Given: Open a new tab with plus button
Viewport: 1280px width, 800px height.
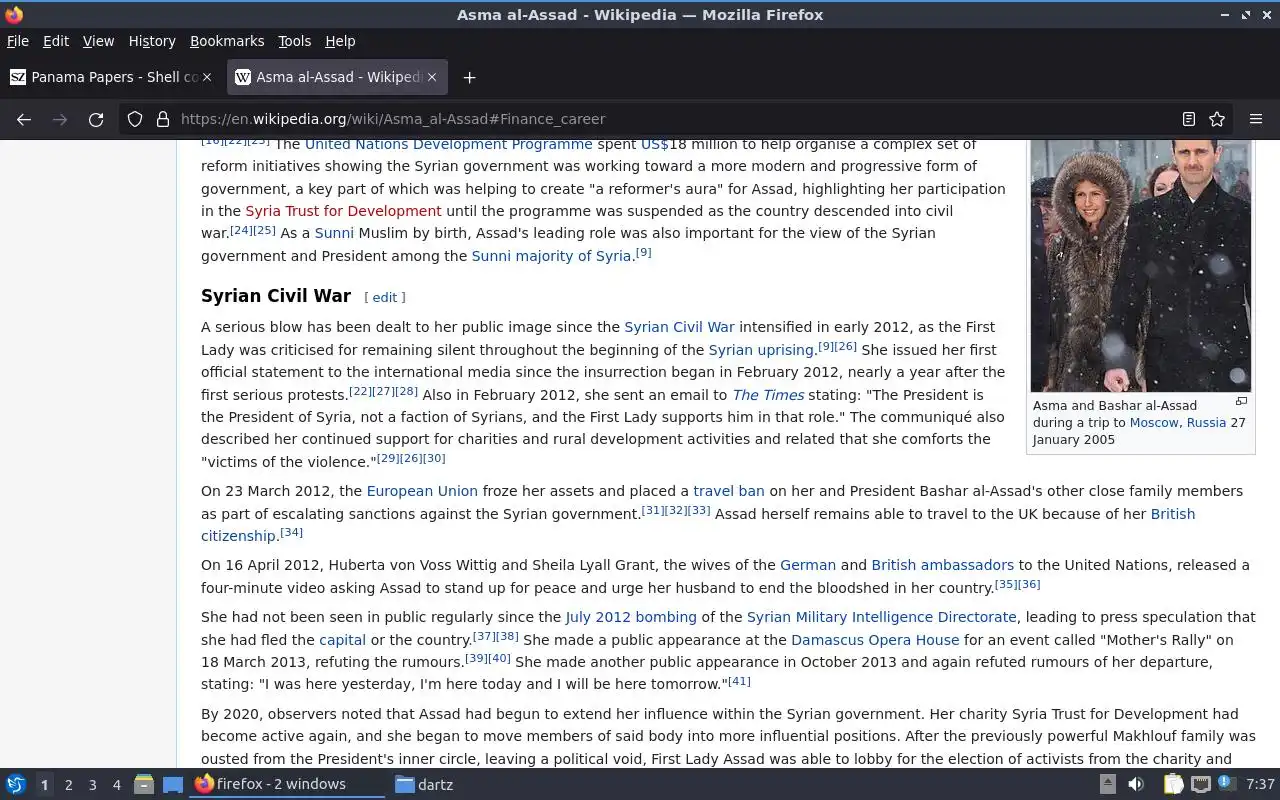Looking at the screenshot, I should click(x=469, y=77).
